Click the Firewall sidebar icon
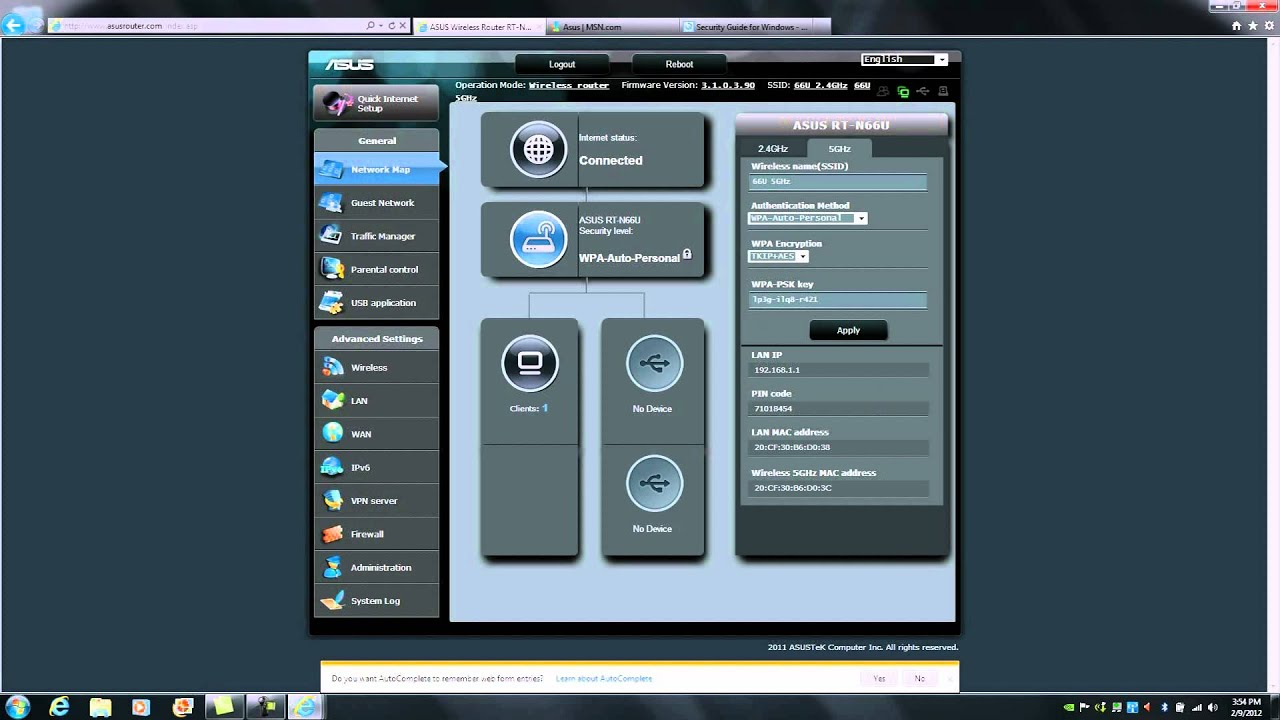This screenshot has width=1280, height=720. (x=332, y=534)
